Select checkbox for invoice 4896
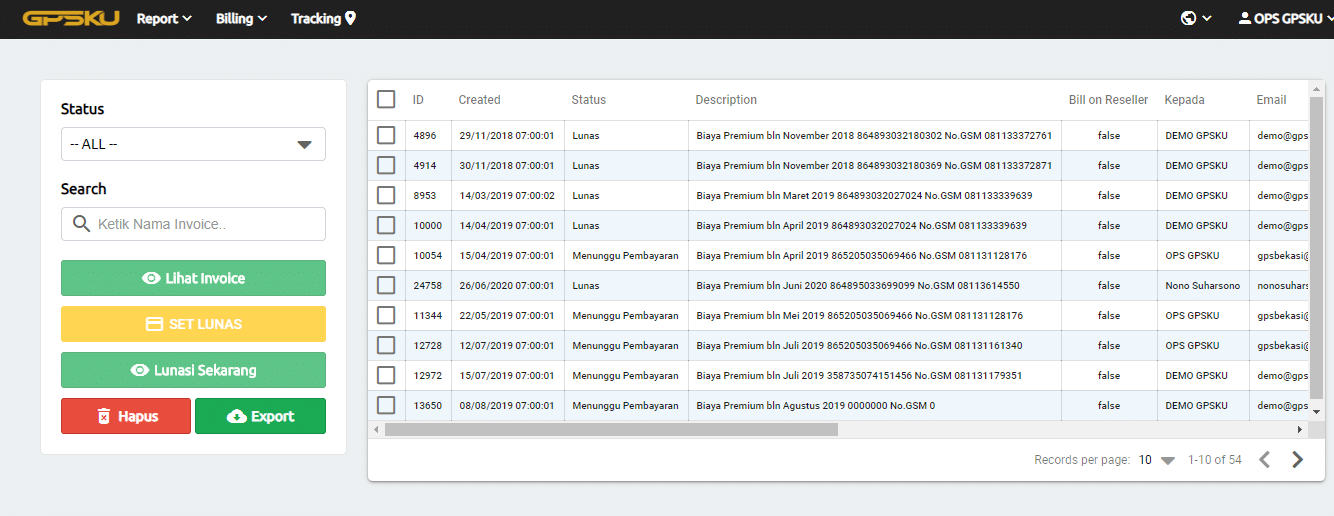This screenshot has width=1334, height=516. click(386, 135)
